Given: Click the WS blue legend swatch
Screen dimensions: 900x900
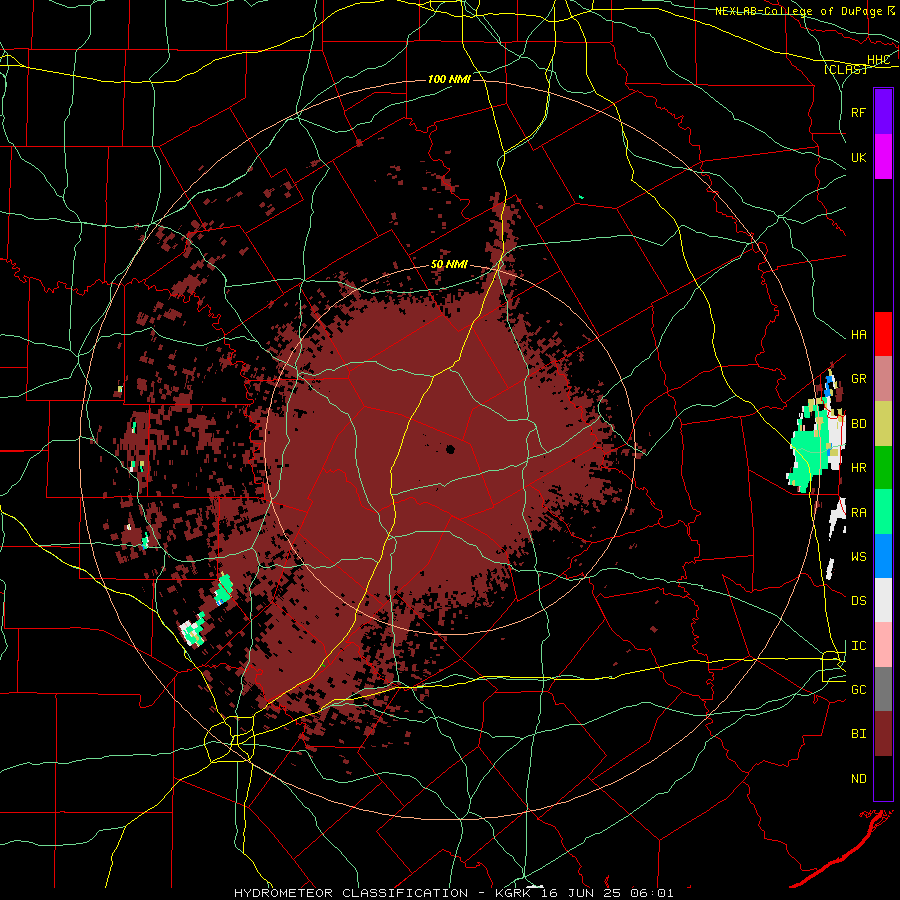Looking at the screenshot, I should [883, 556].
